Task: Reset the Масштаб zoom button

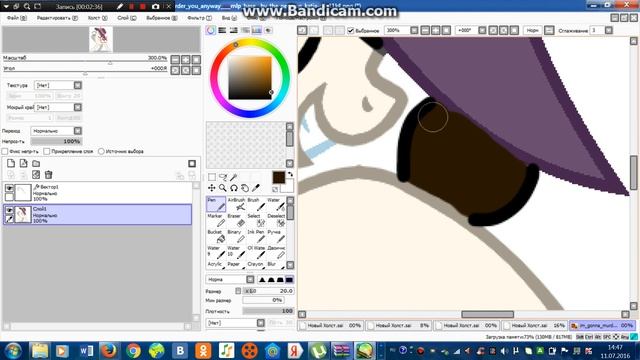Action: tap(196, 60)
